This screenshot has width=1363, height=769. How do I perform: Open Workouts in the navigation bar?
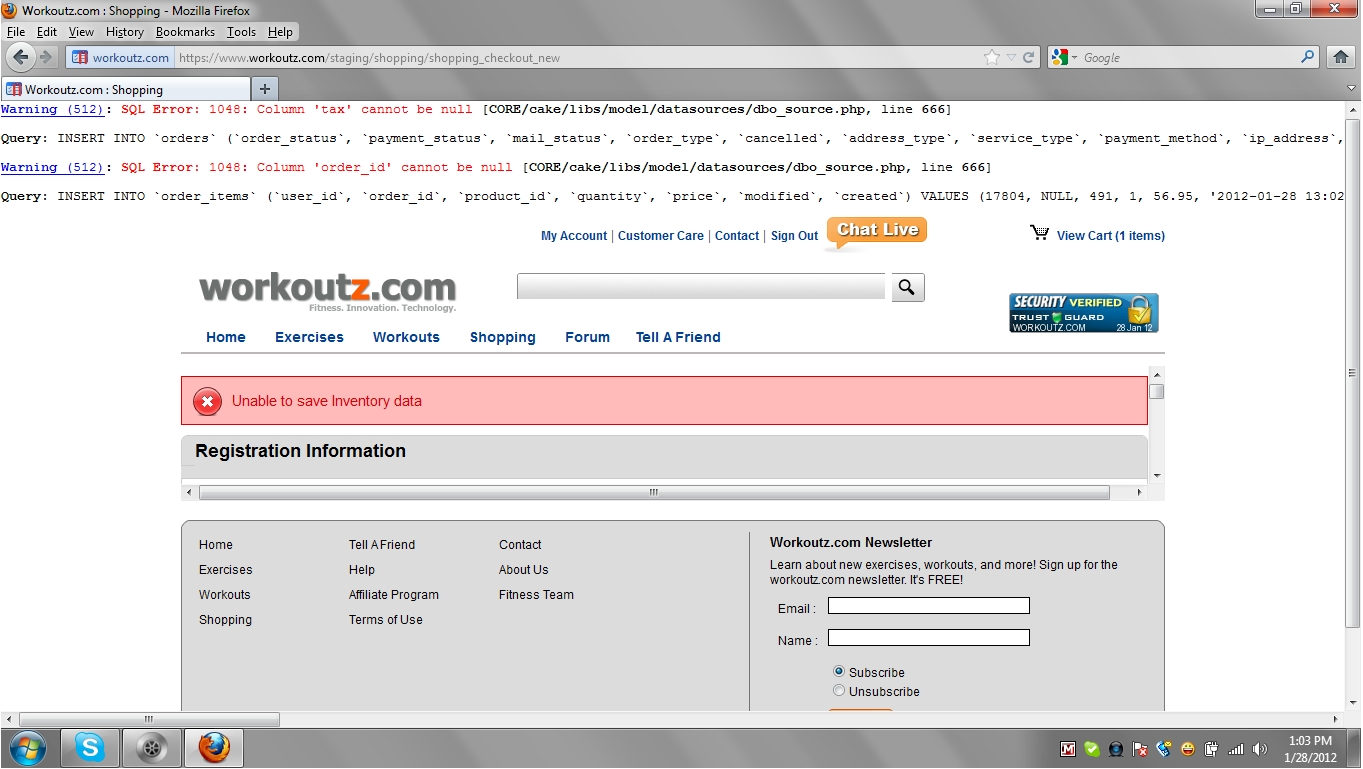406,337
